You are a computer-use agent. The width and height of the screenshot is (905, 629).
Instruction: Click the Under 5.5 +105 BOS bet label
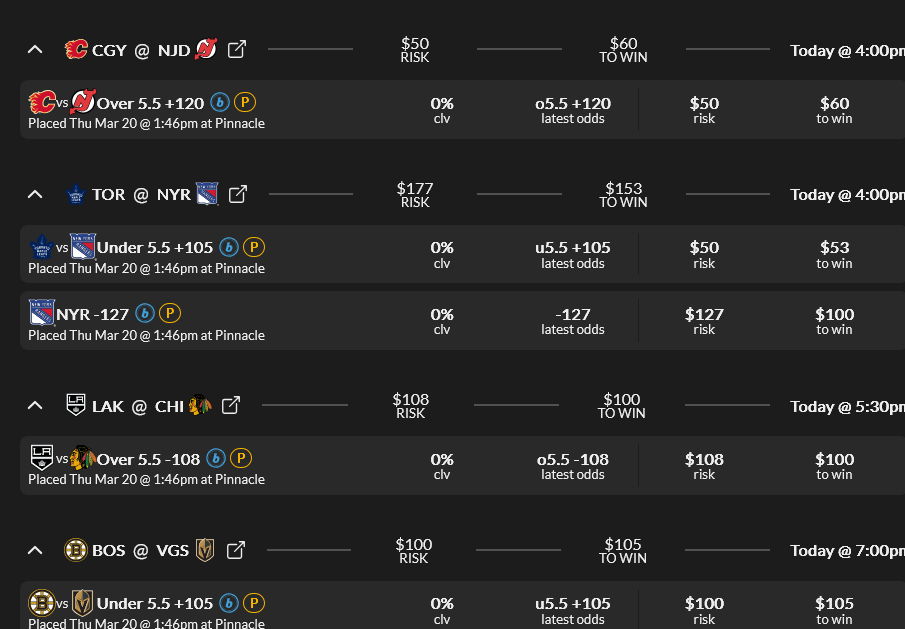pos(155,604)
